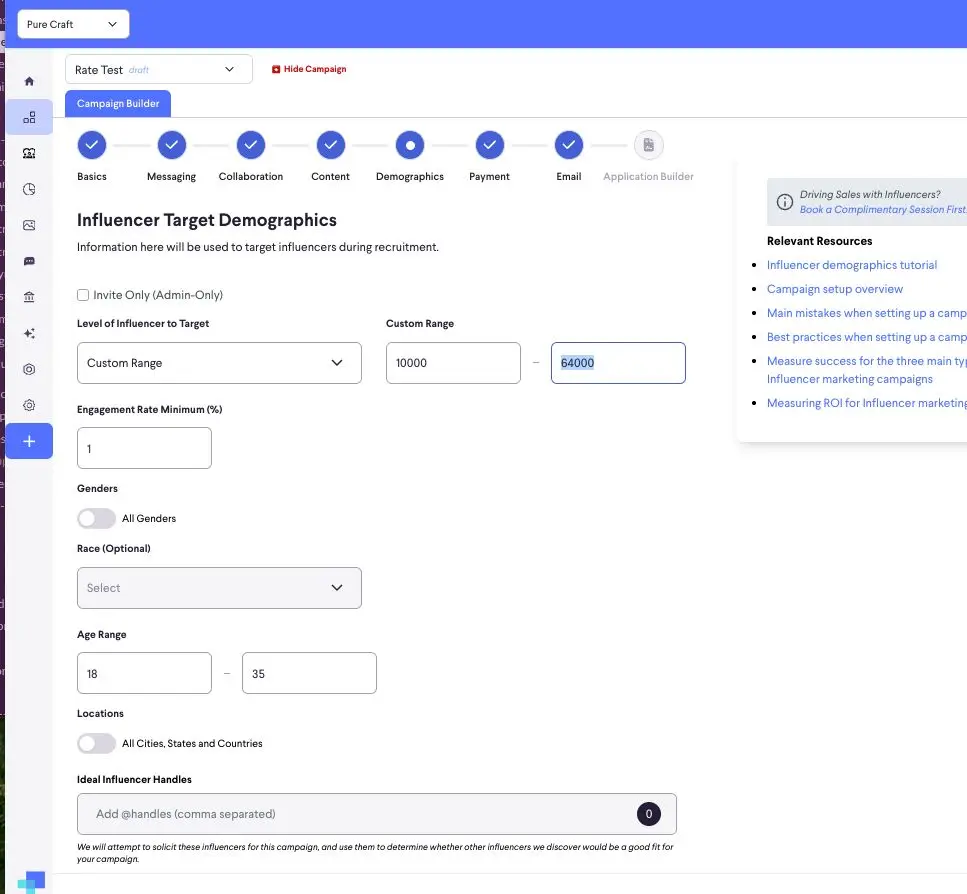The width and height of the screenshot is (967, 894).
Task: Open the Rate Test campaign dropdown
Action: coord(158,69)
